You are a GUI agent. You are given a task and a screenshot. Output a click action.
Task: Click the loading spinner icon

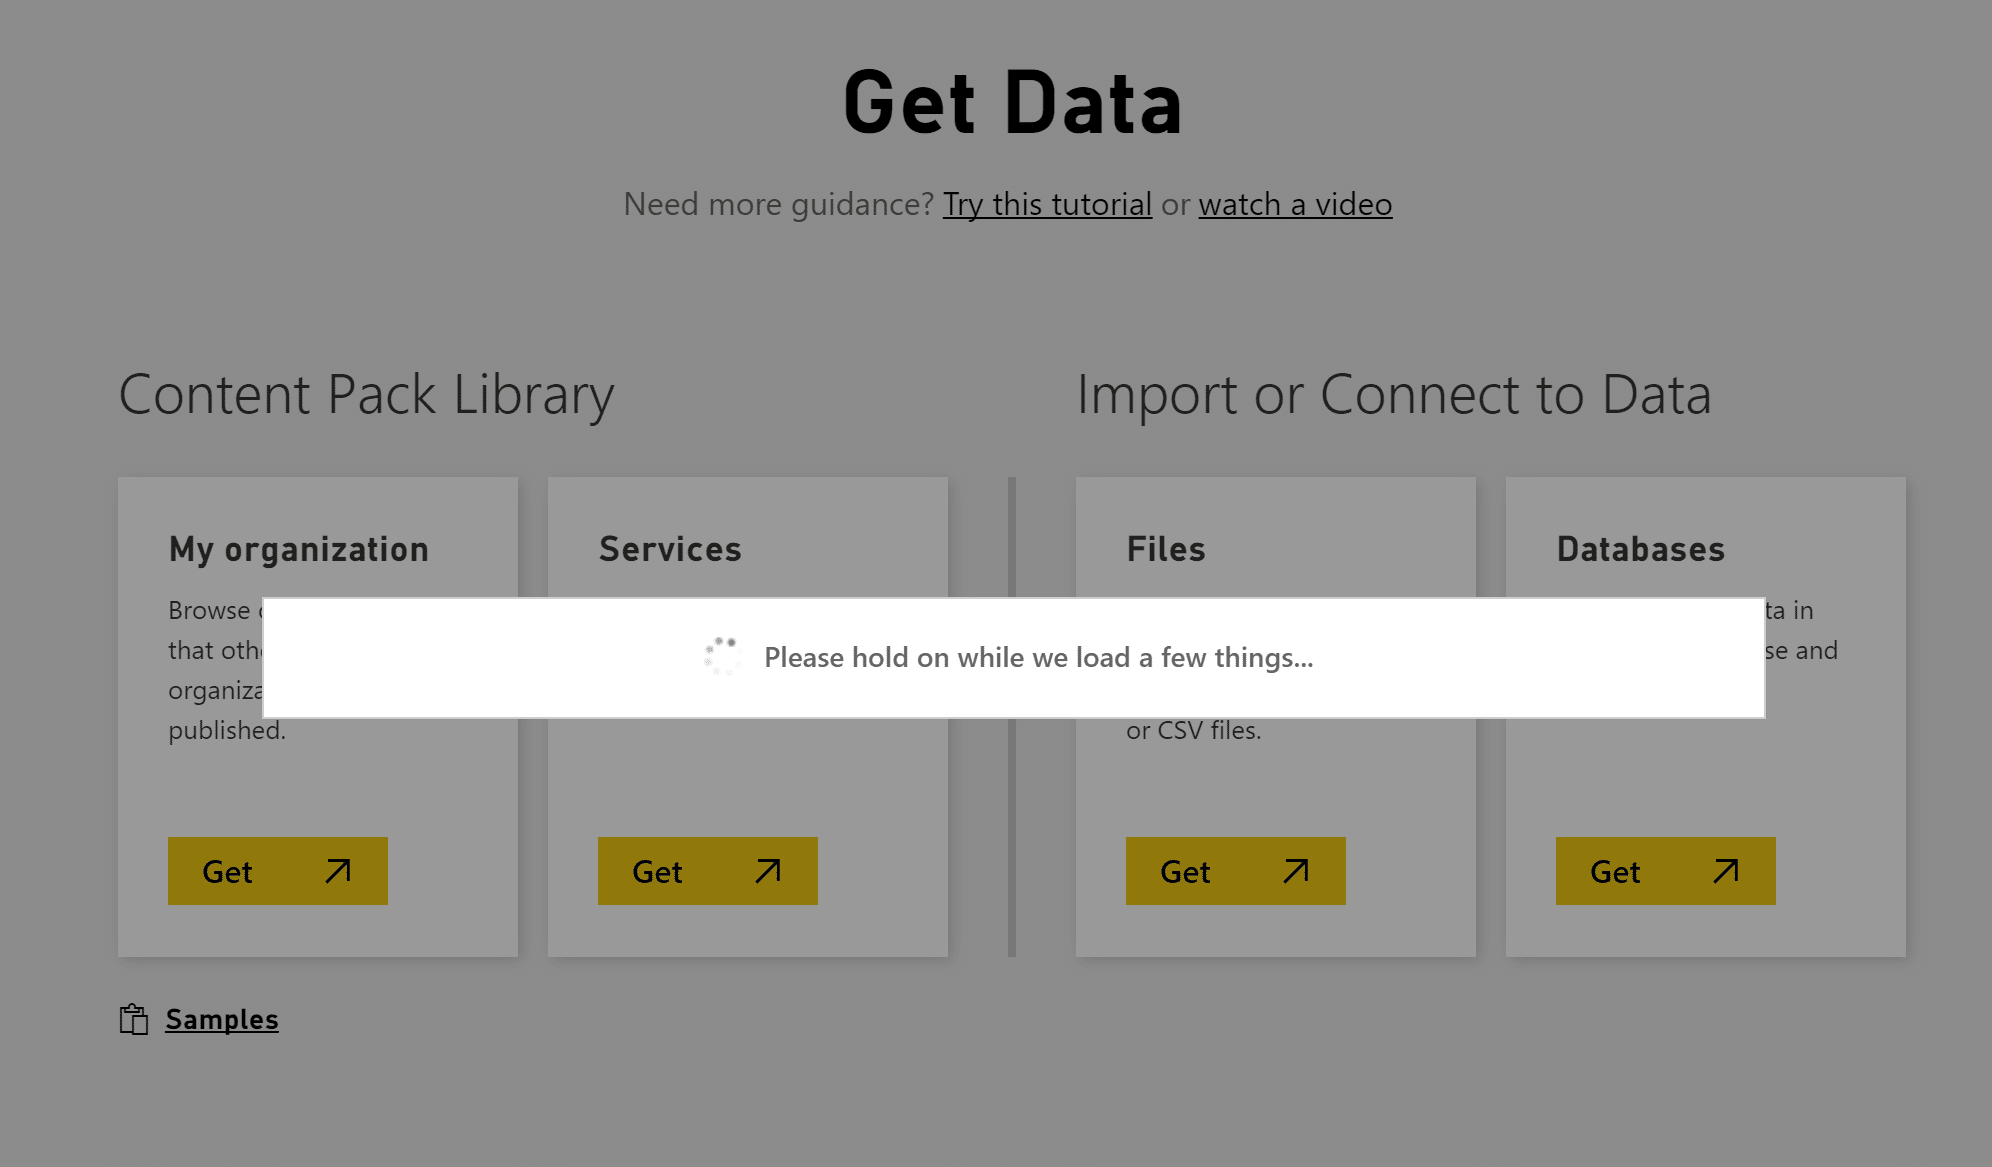click(x=722, y=656)
